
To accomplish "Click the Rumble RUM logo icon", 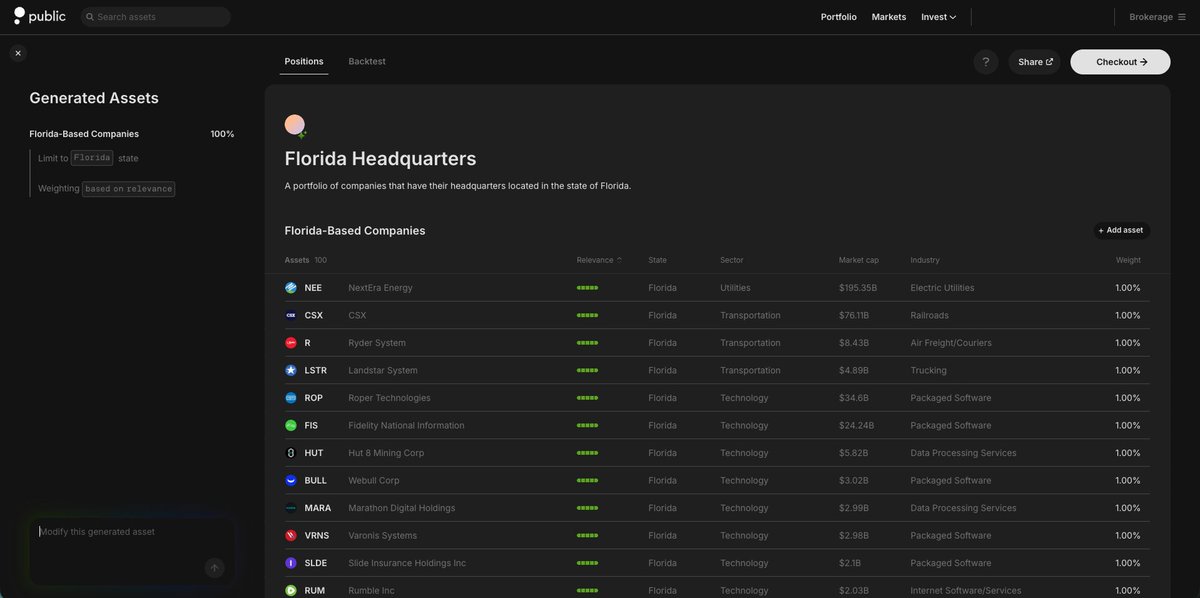I will 291,590.
